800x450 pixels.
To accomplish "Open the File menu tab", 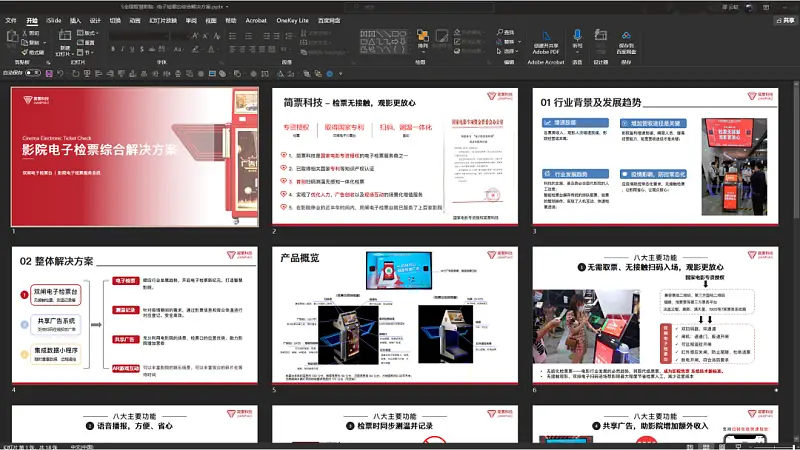I will click(x=11, y=20).
